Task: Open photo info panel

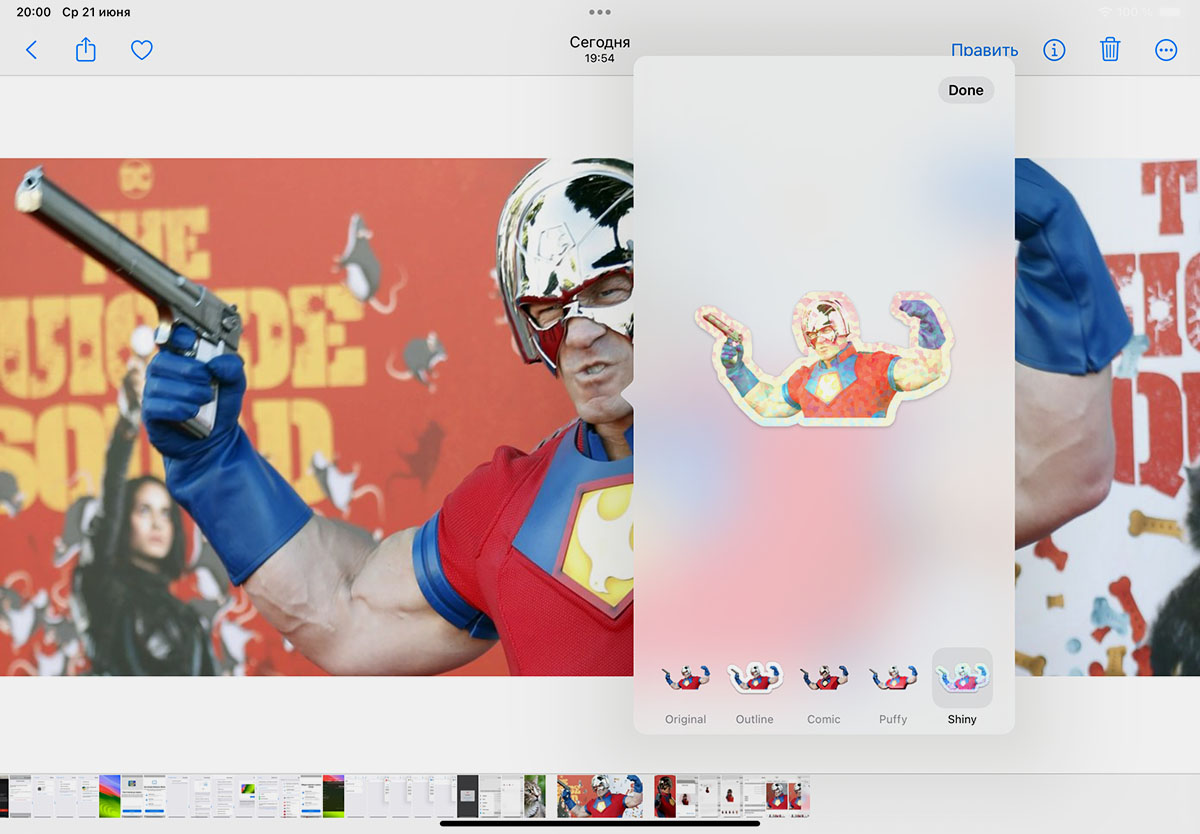Action: click(1054, 50)
